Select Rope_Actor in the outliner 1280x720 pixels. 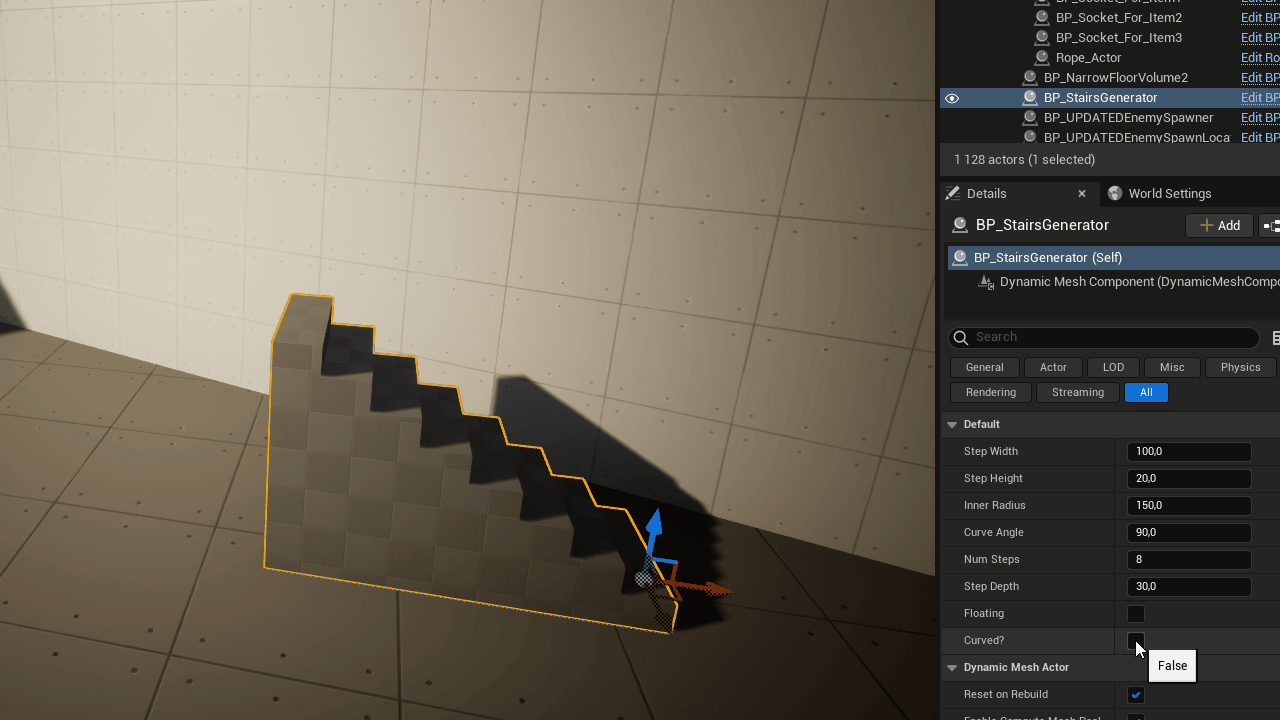click(x=1089, y=58)
